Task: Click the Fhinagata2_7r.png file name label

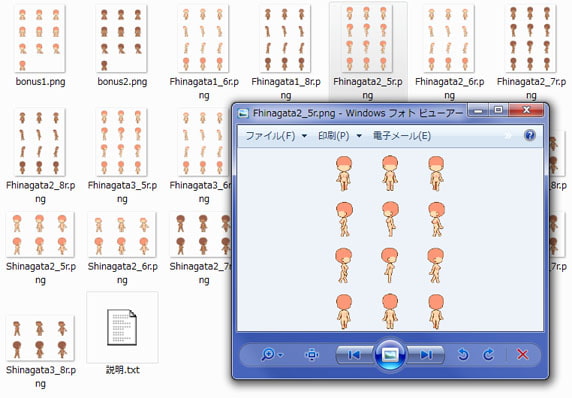Action: [531, 88]
